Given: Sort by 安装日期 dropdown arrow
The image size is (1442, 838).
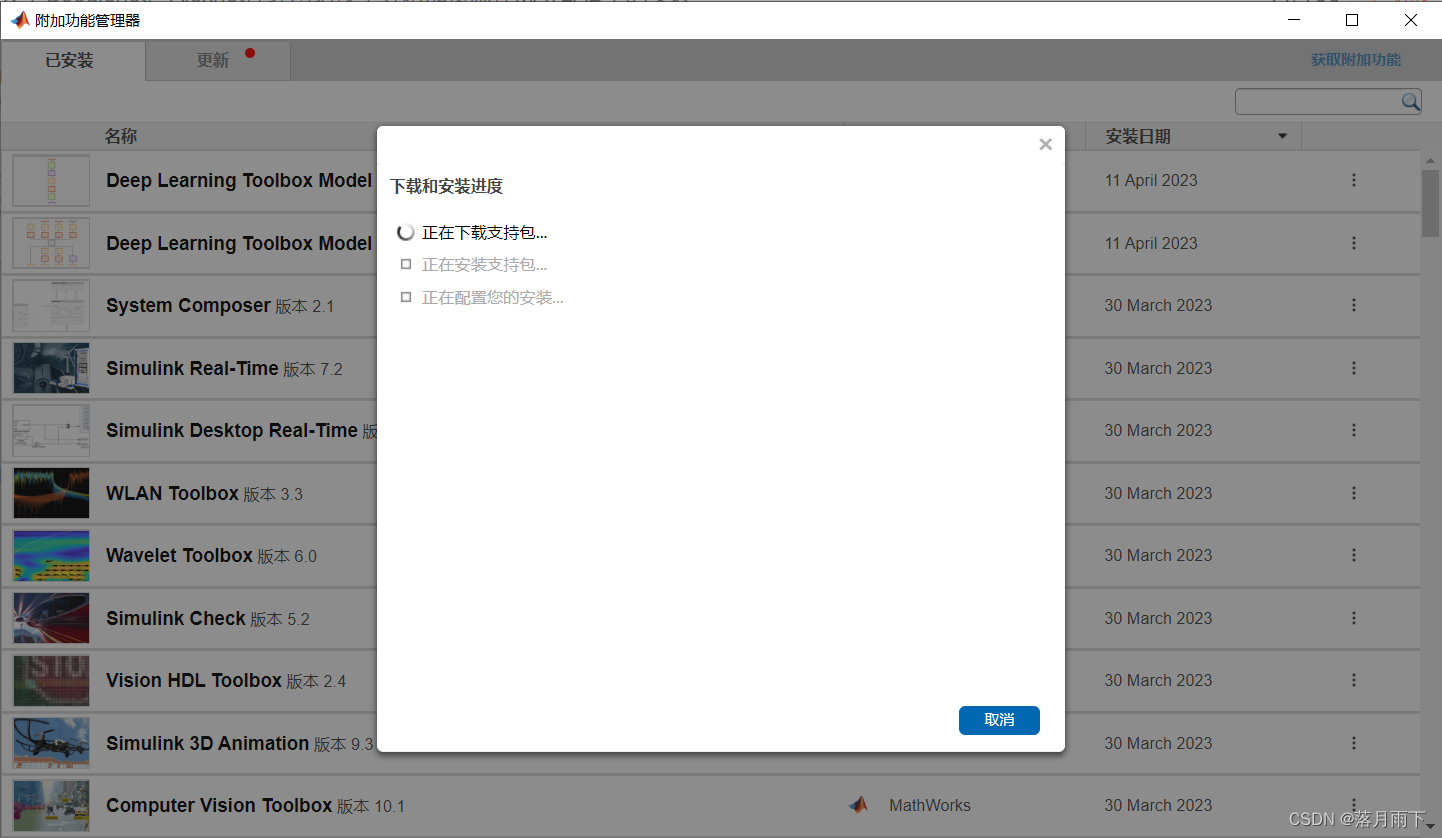Looking at the screenshot, I should click(1282, 136).
